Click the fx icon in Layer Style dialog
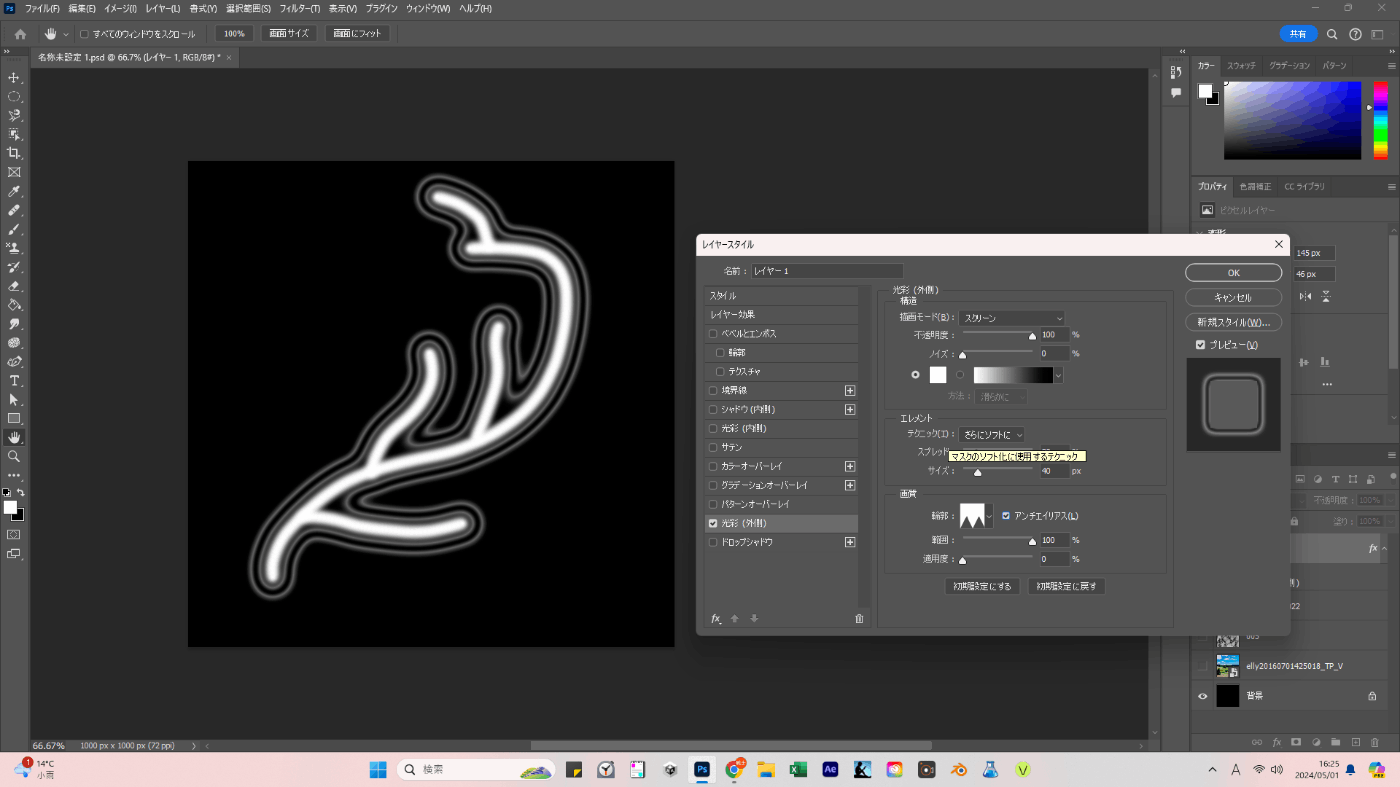 point(716,619)
